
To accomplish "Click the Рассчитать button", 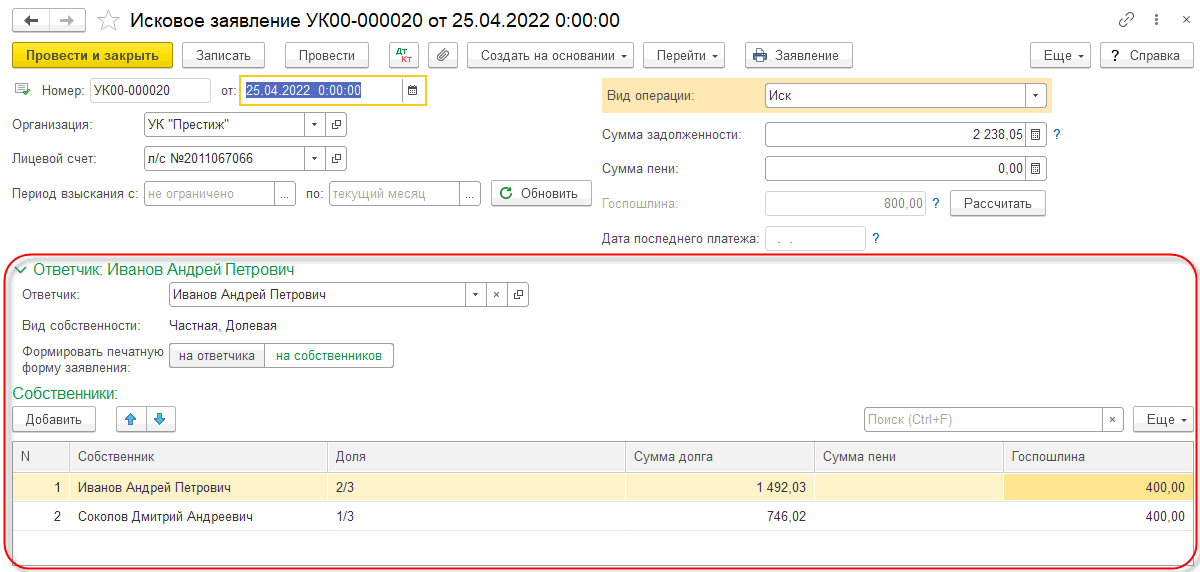I will [997, 203].
